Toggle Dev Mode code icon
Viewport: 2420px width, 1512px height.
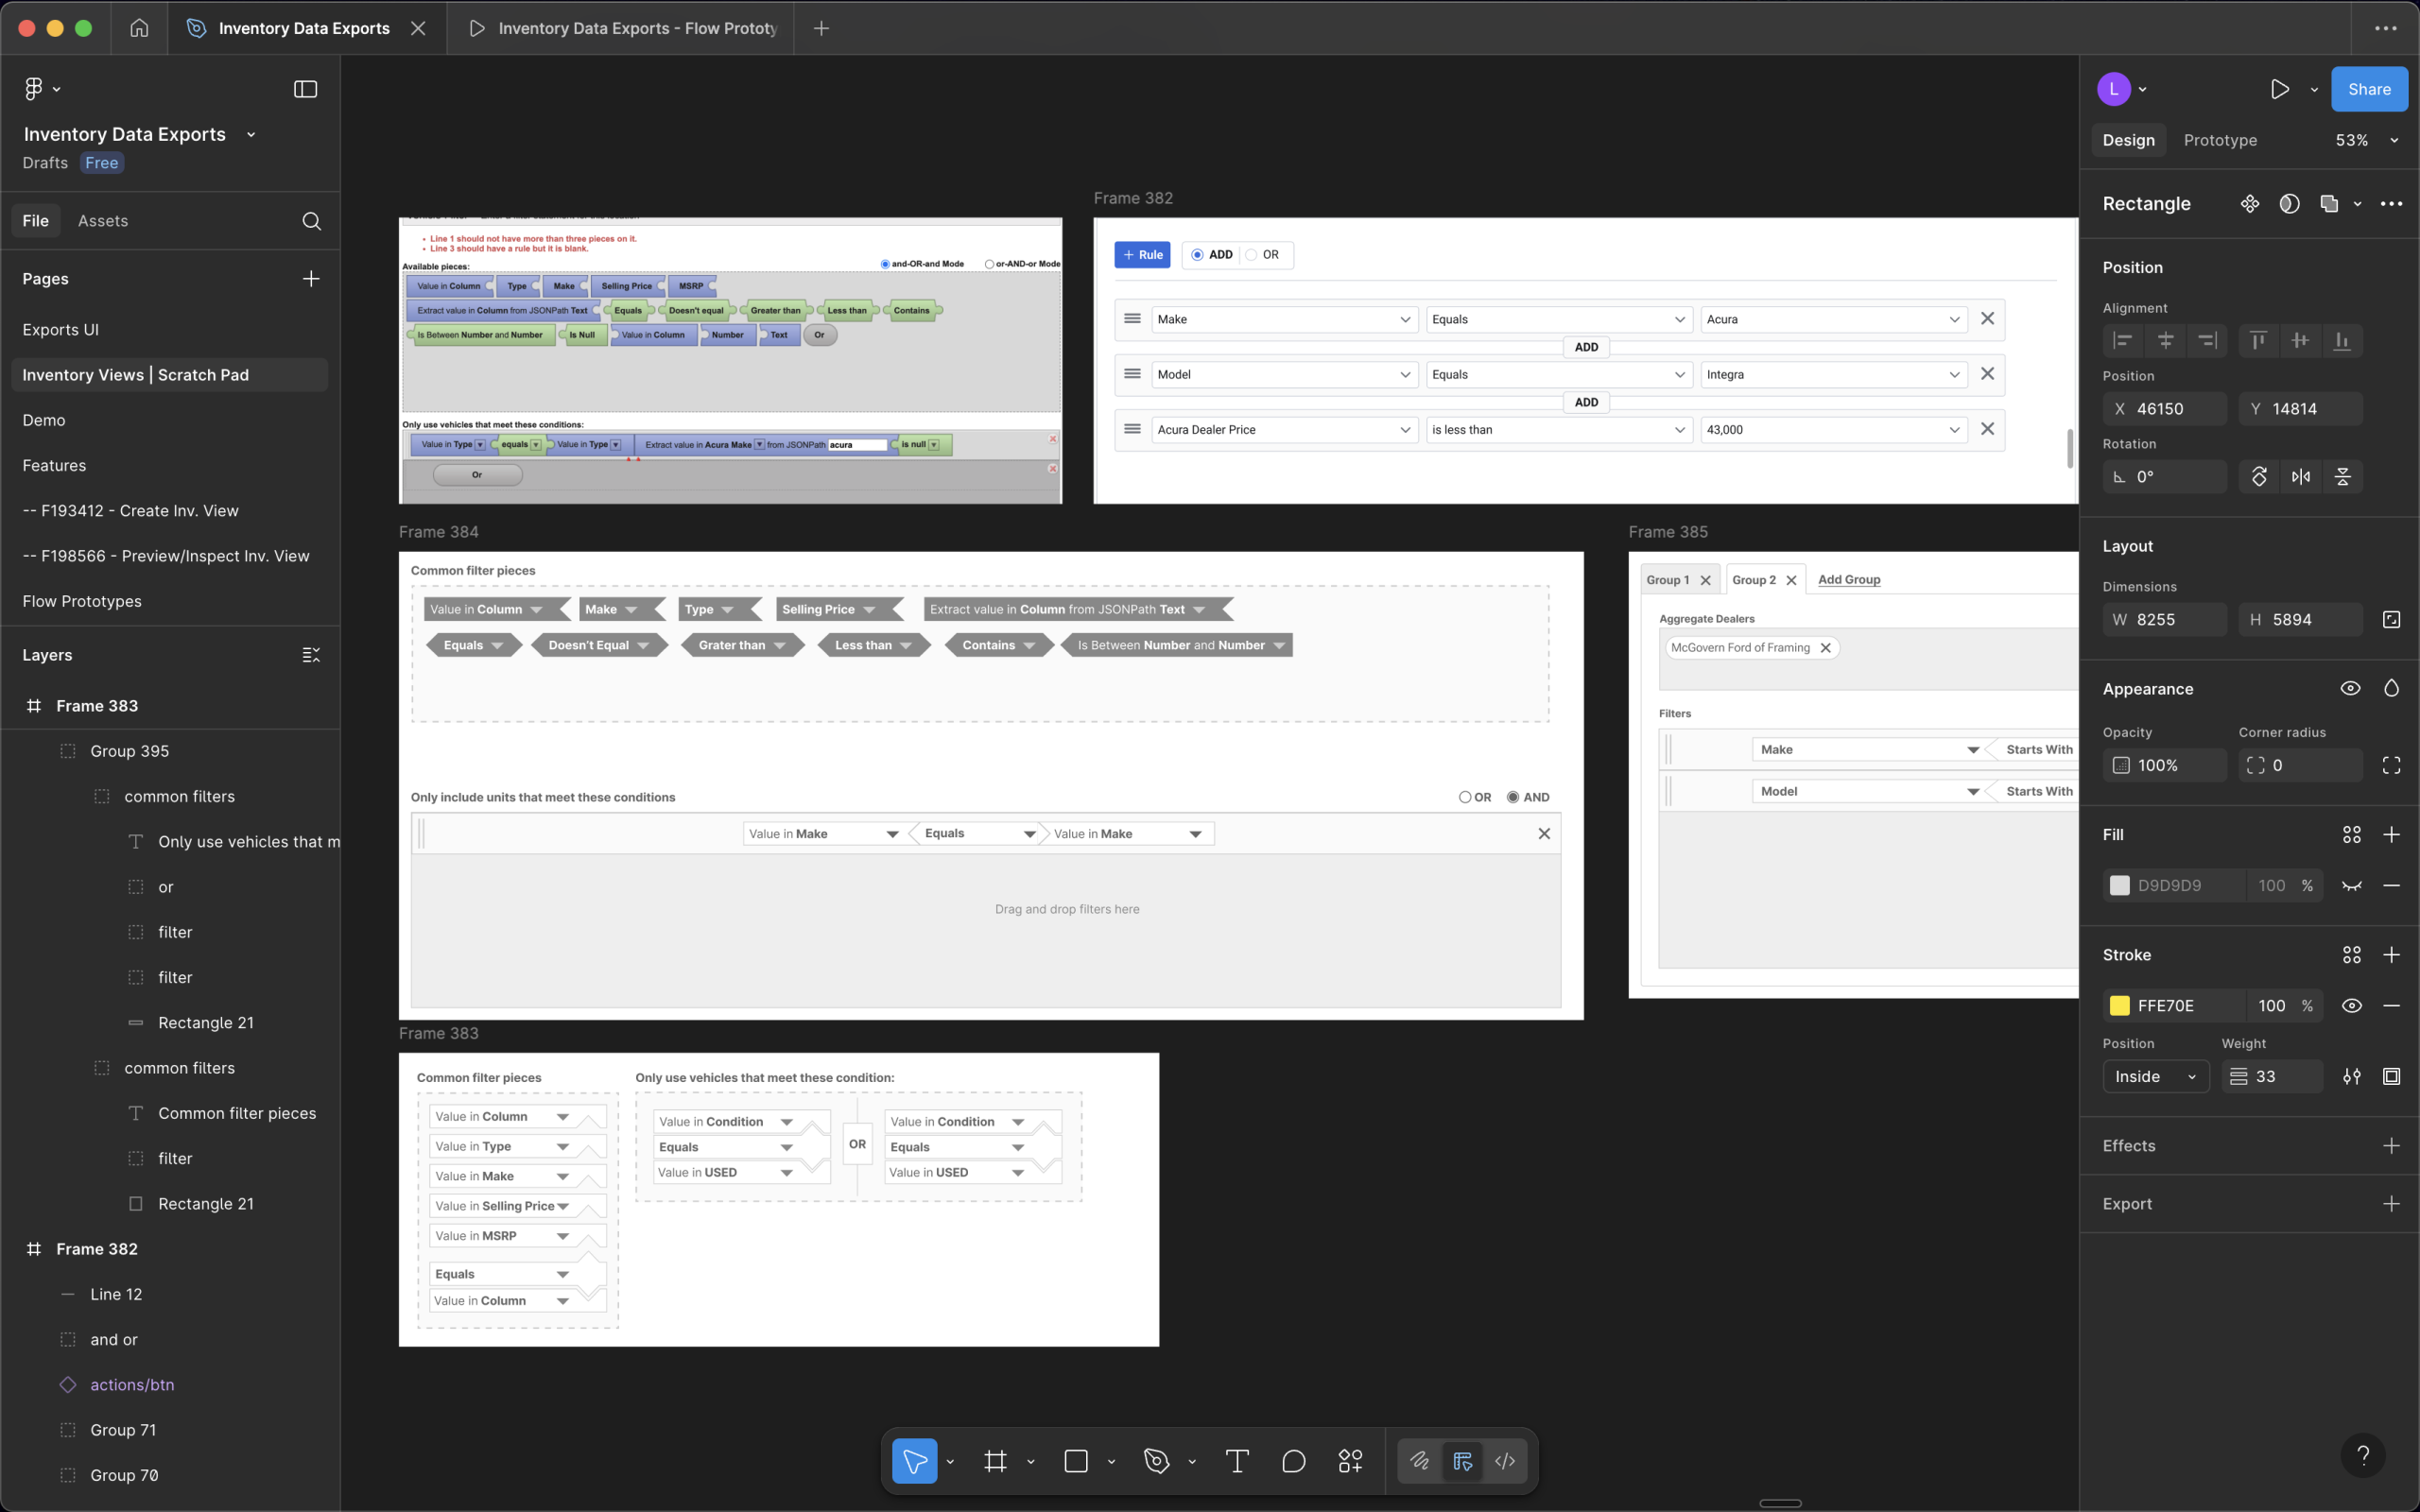1505,1461
